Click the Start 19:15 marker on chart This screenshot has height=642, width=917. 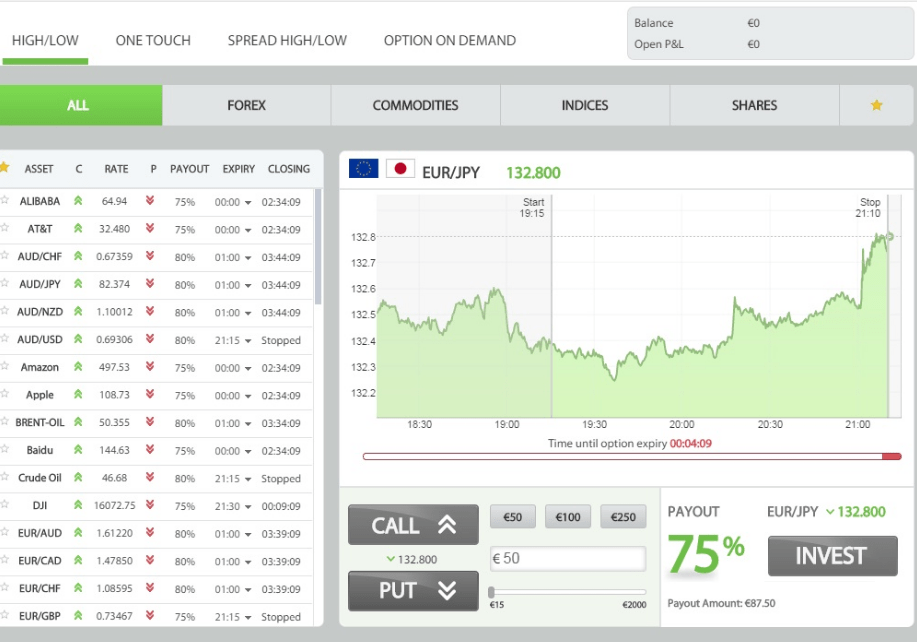coord(533,208)
